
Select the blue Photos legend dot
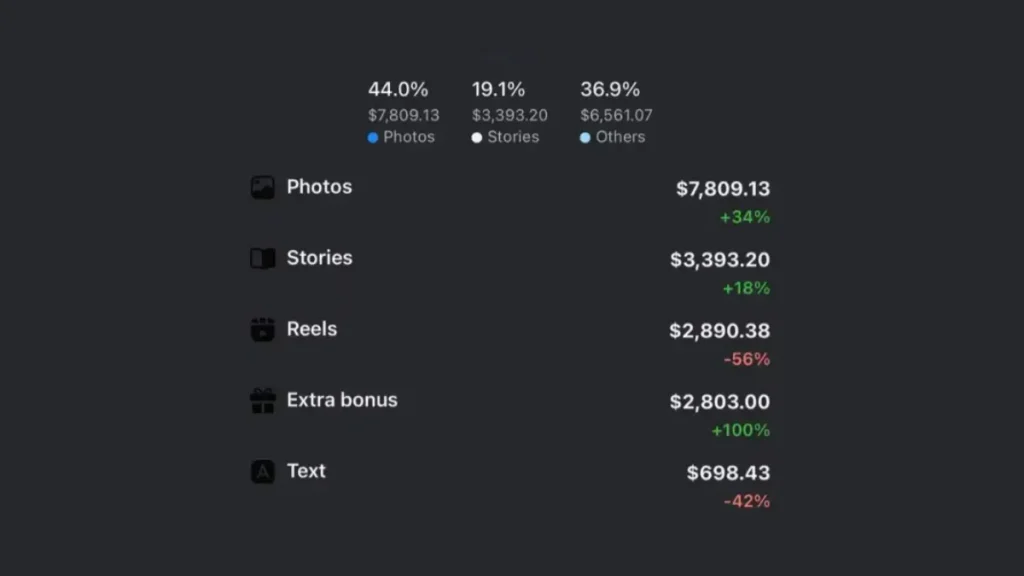tap(373, 138)
